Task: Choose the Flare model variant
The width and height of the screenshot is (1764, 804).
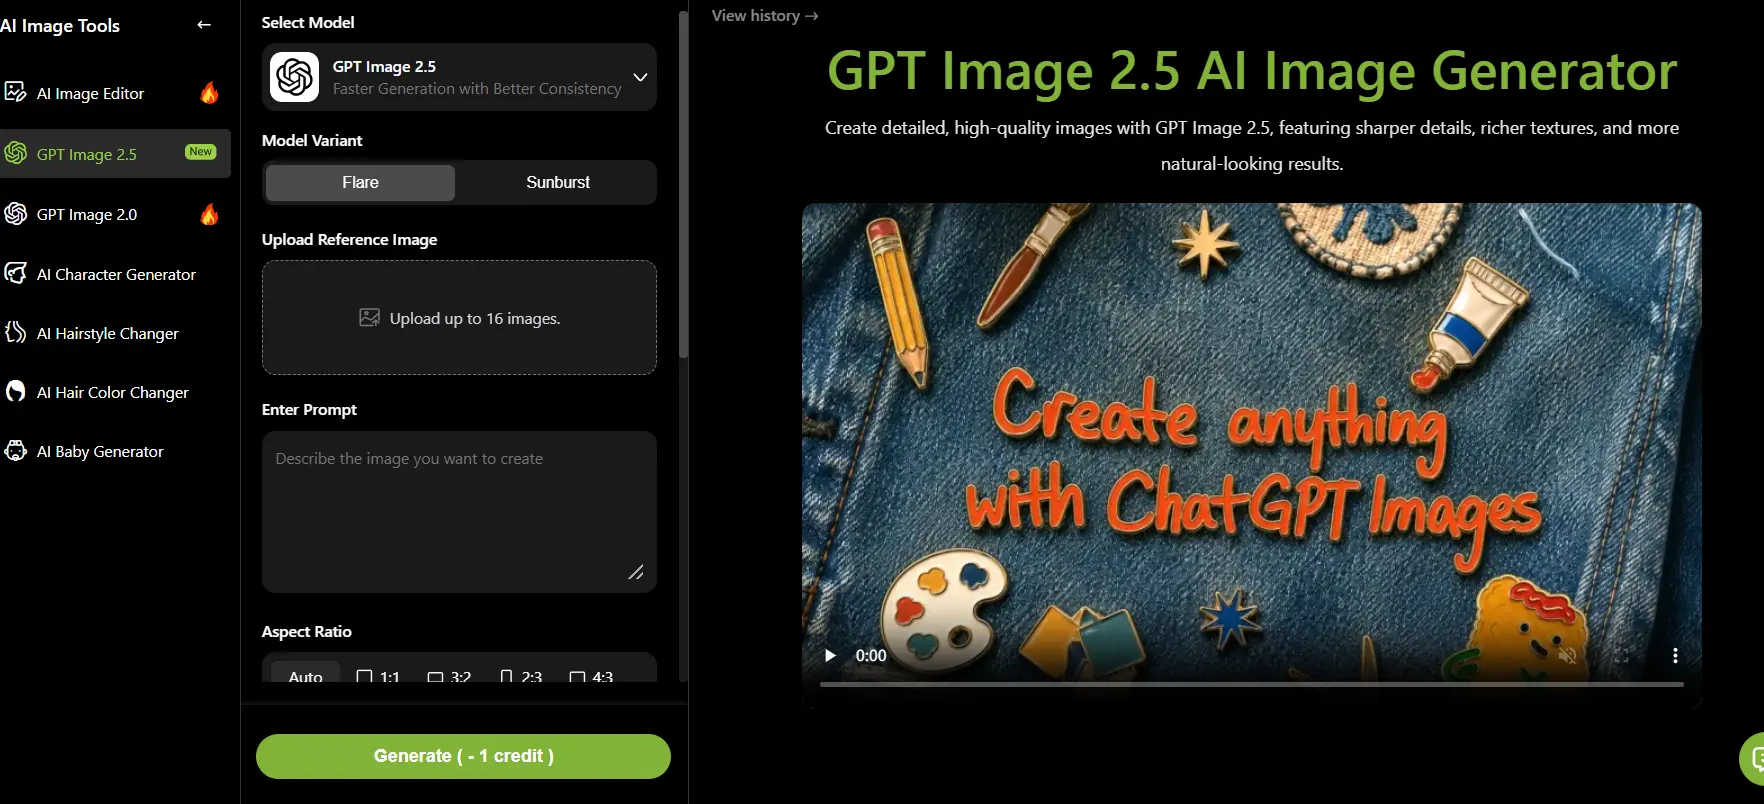Action: (360, 182)
